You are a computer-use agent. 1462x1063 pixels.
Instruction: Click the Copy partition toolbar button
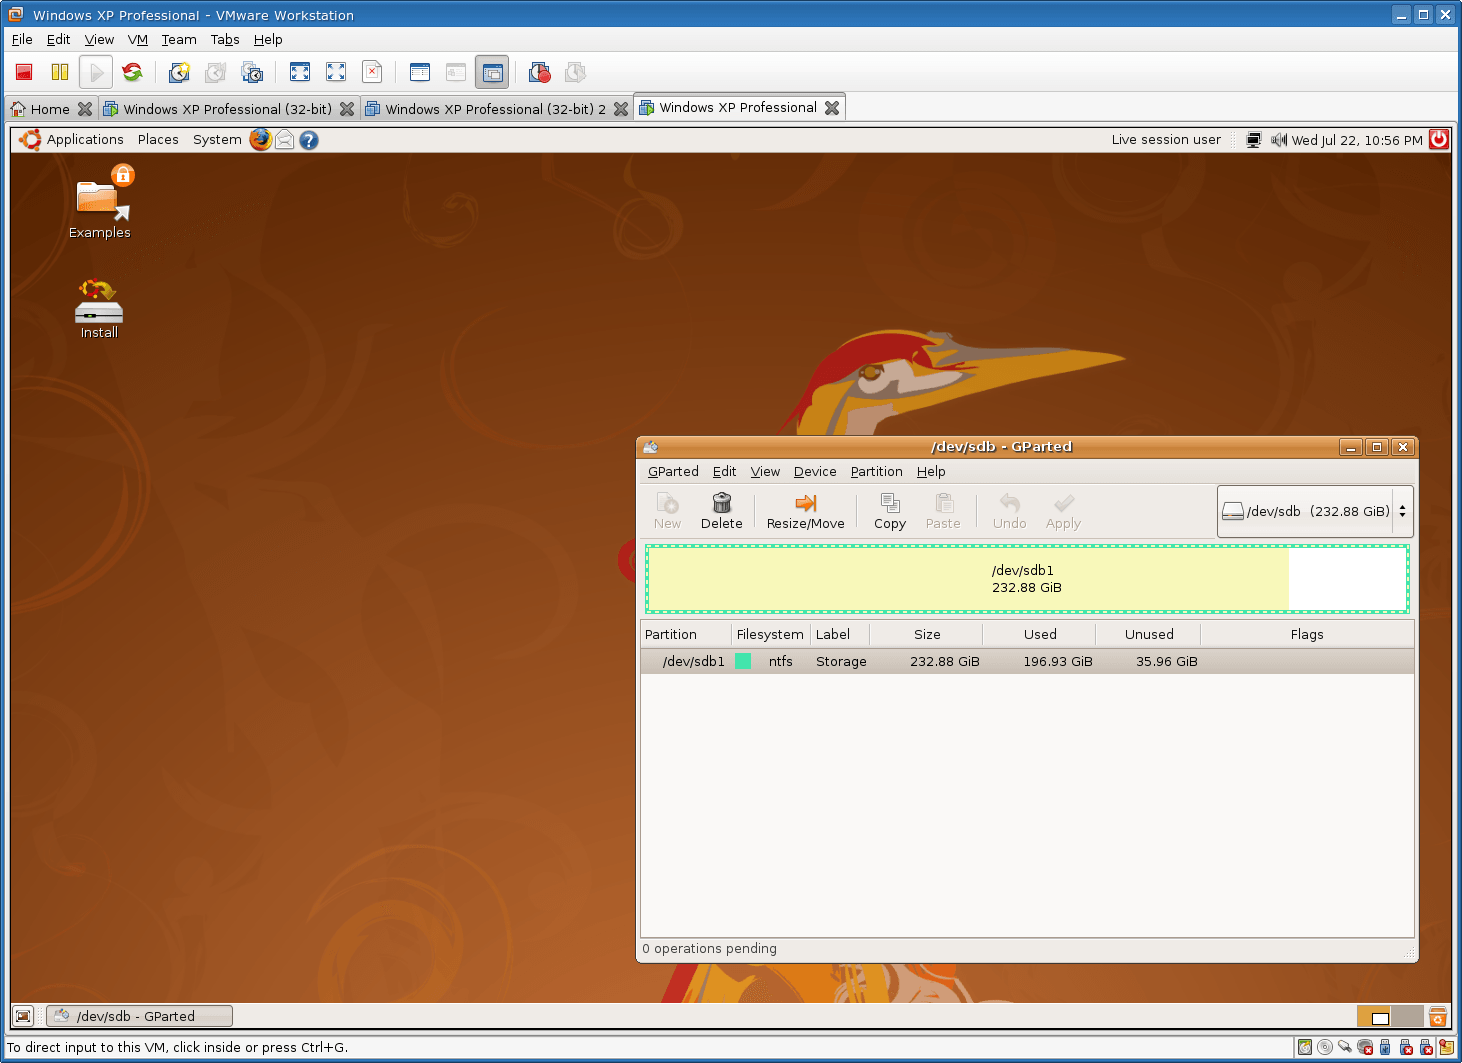889,511
